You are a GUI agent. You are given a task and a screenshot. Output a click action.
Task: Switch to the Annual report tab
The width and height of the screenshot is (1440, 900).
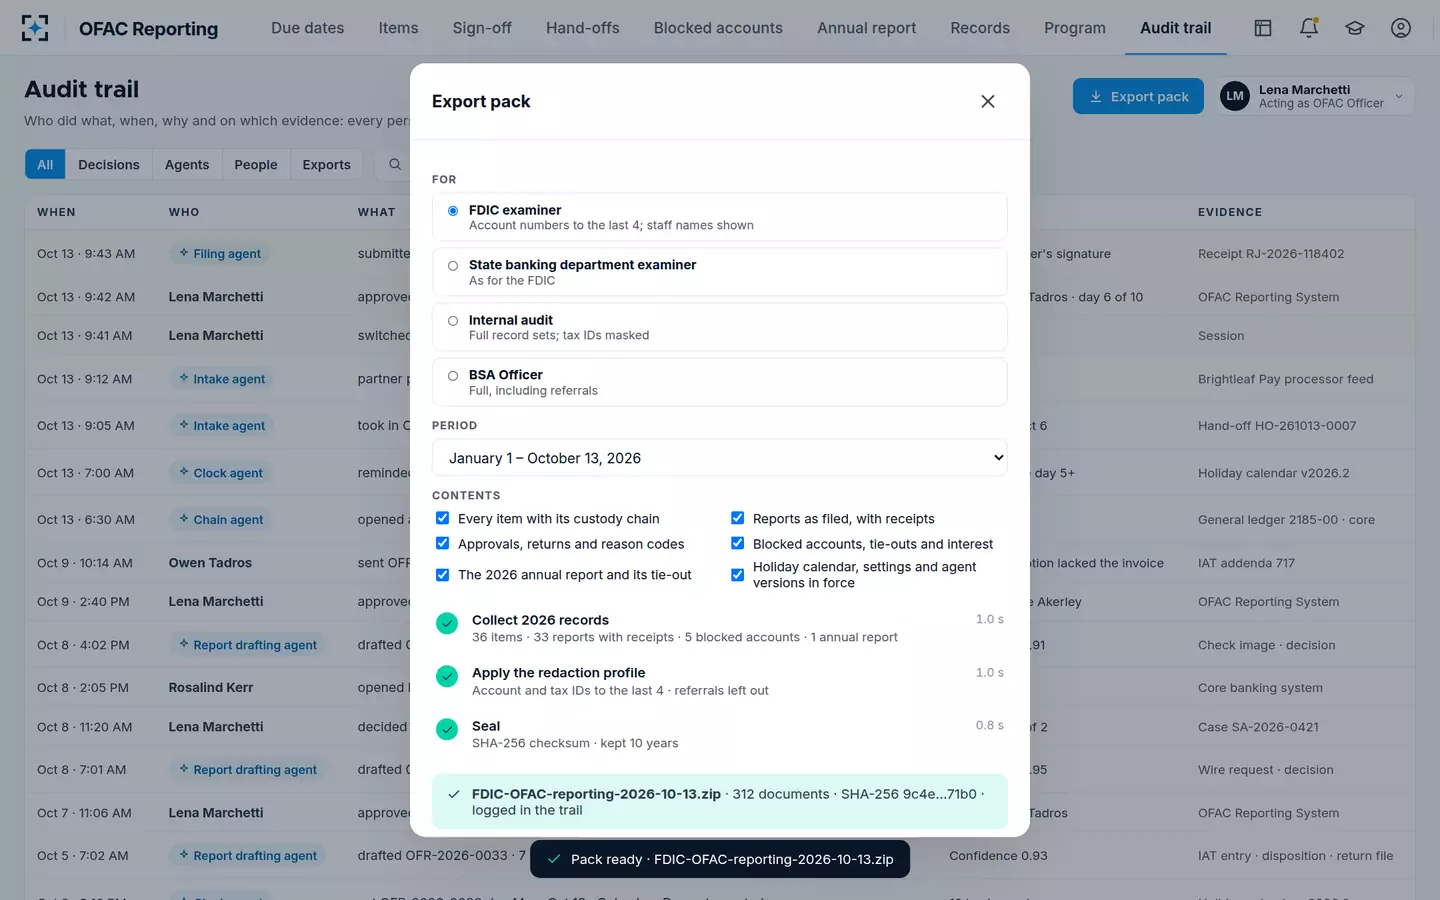point(866,28)
